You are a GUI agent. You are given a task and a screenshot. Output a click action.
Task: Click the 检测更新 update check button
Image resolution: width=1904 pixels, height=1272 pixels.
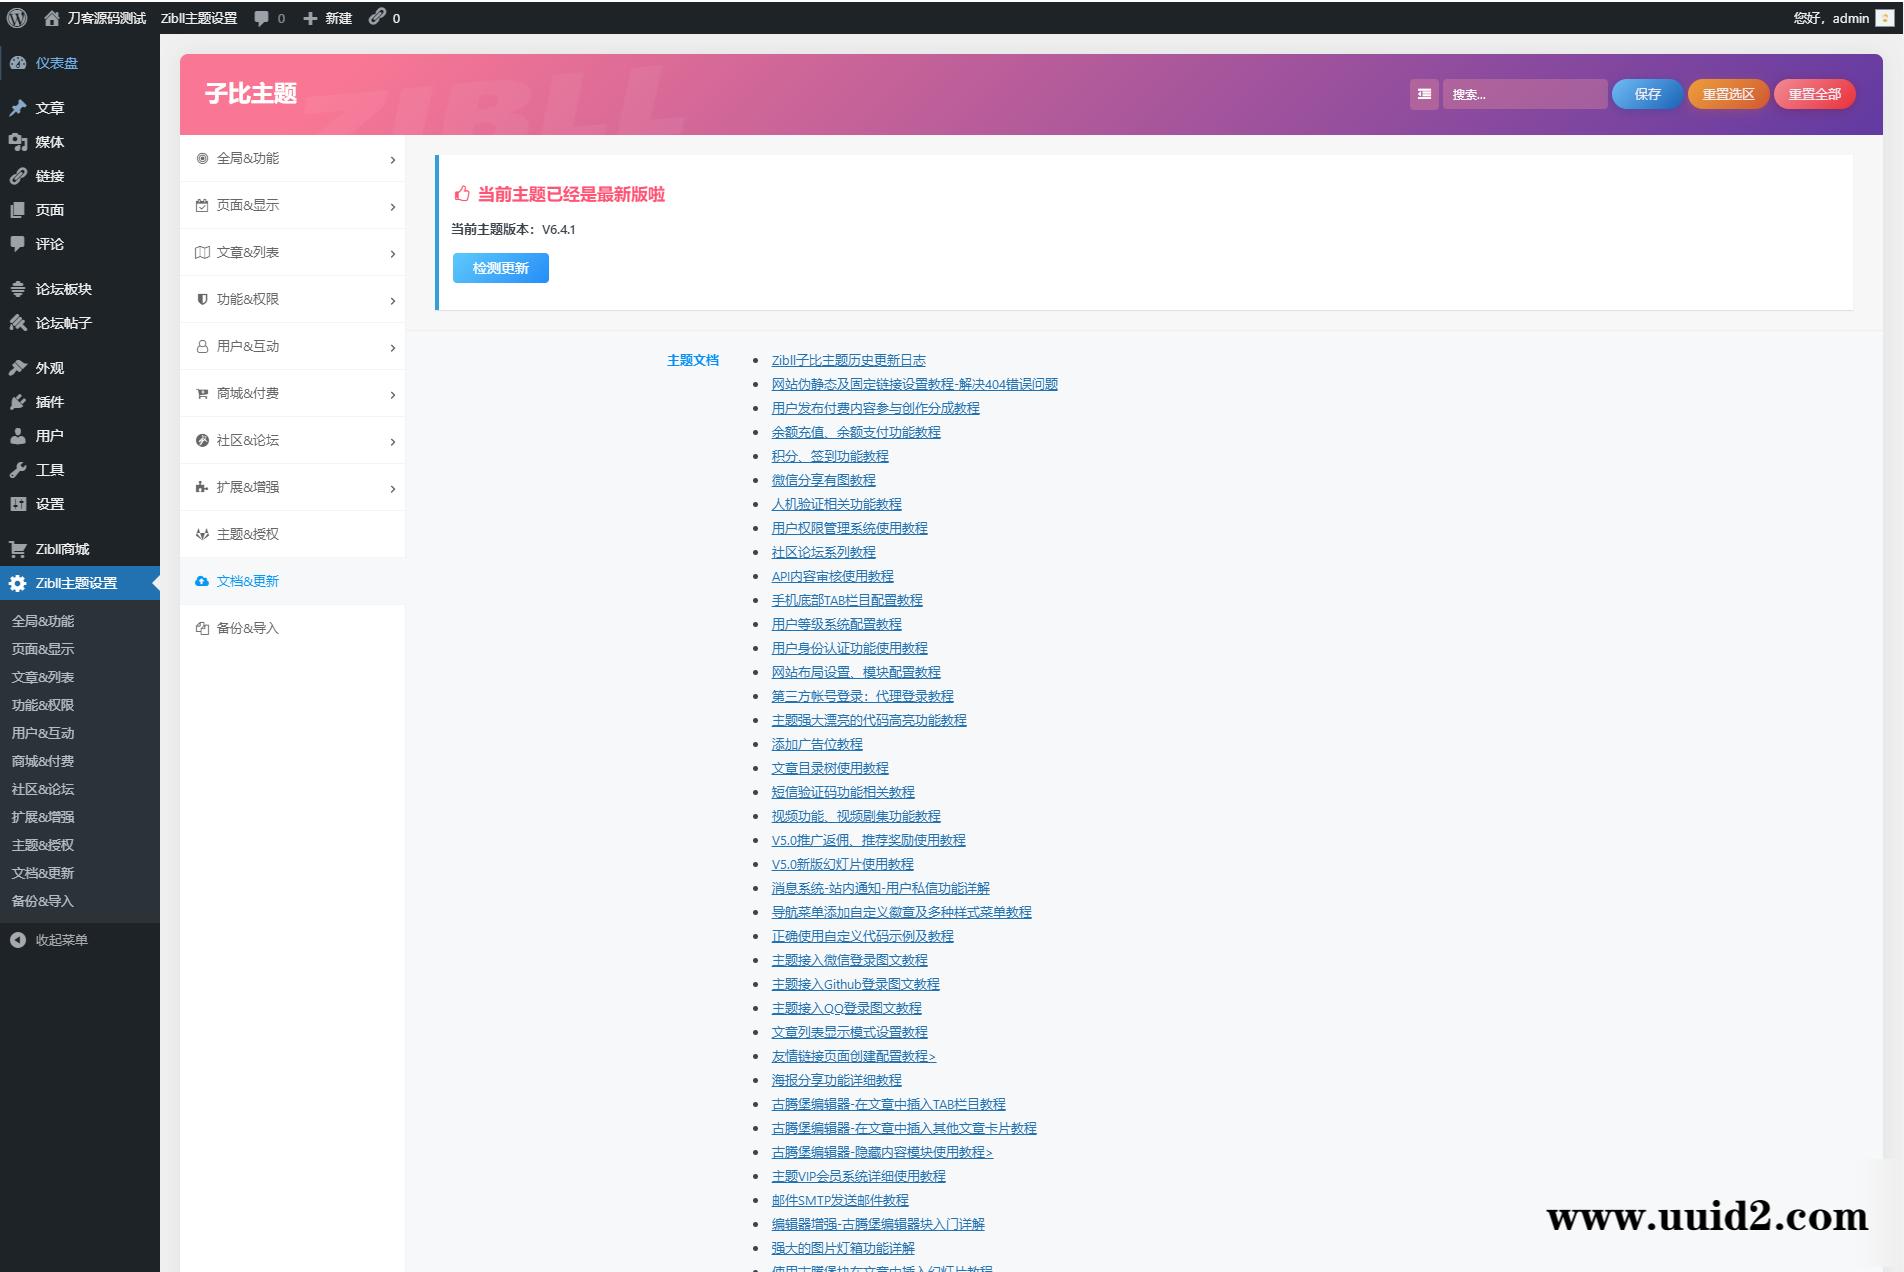click(500, 268)
